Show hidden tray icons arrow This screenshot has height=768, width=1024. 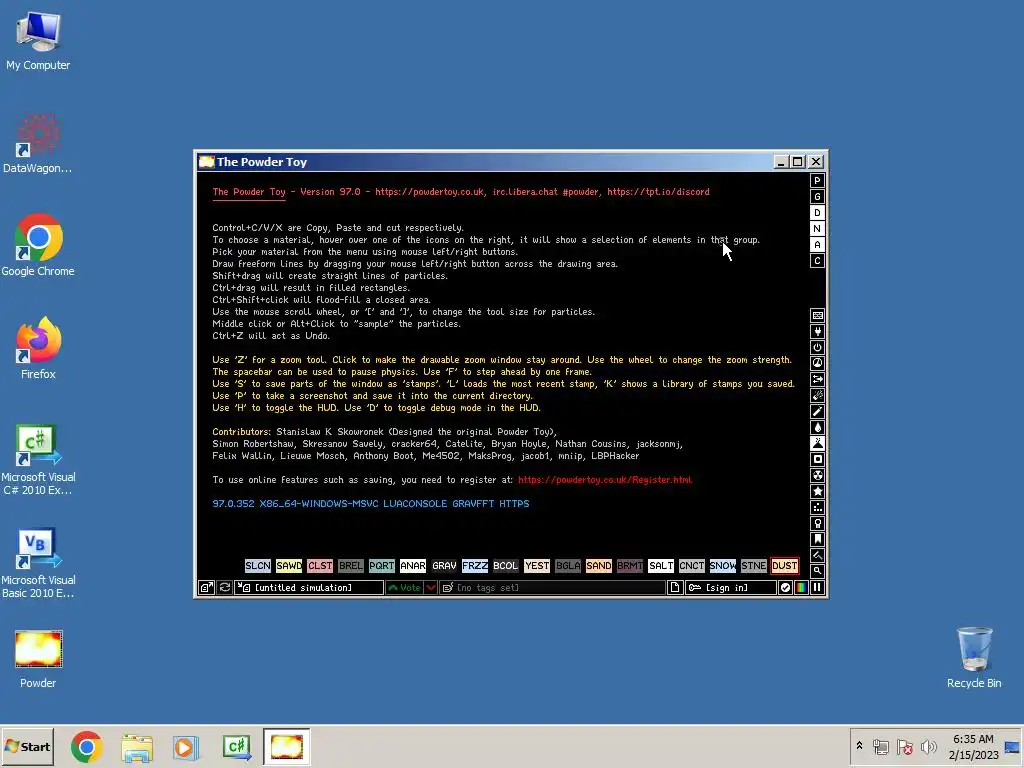tap(859, 746)
